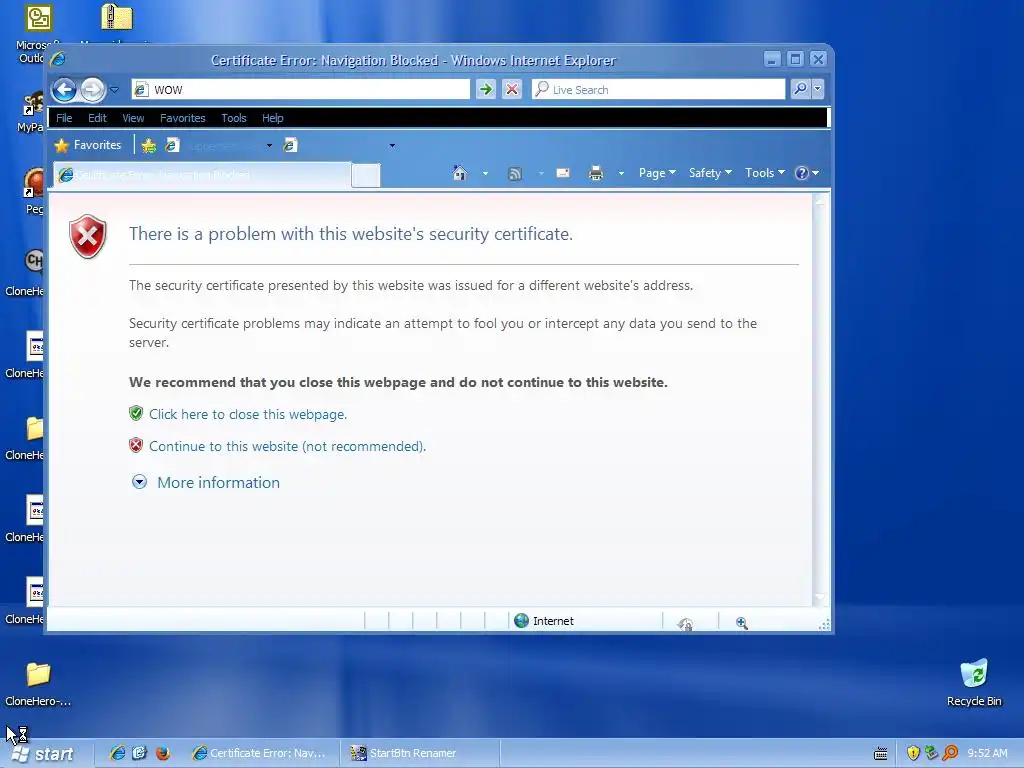Click the orange magnifier tray icon

pyautogui.click(x=950, y=753)
